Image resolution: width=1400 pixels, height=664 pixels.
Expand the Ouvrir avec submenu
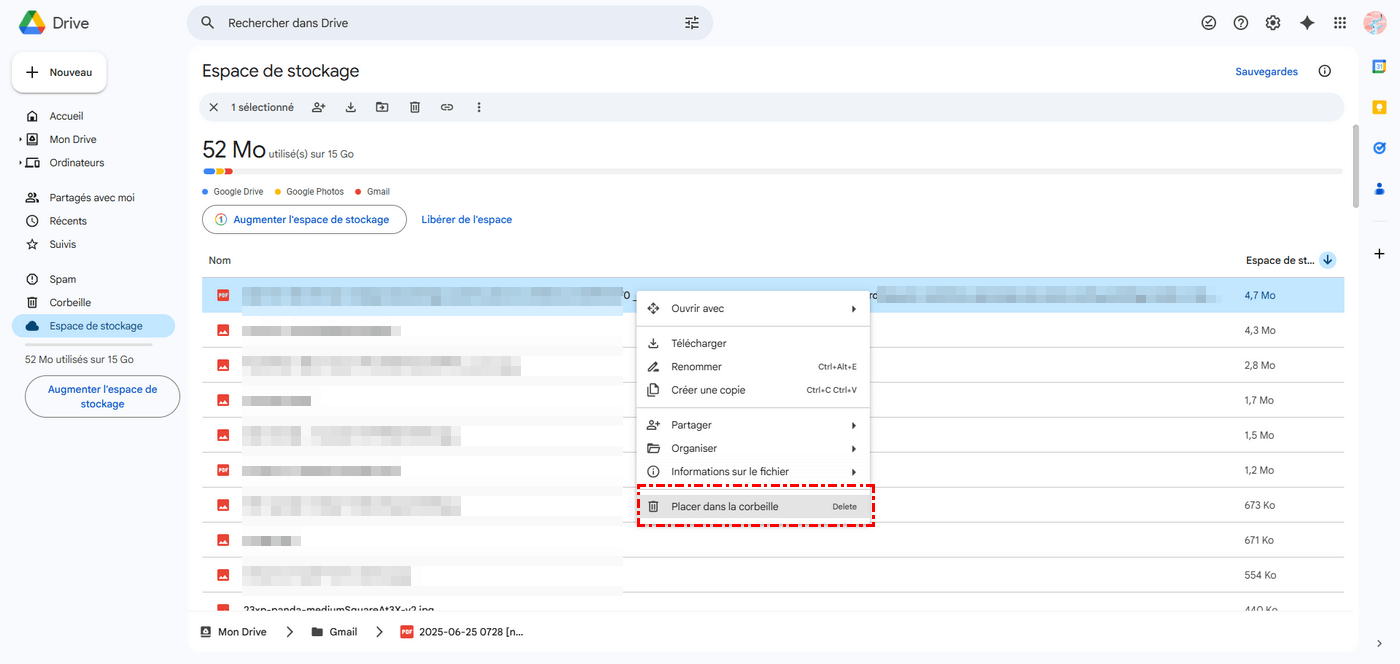853,308
